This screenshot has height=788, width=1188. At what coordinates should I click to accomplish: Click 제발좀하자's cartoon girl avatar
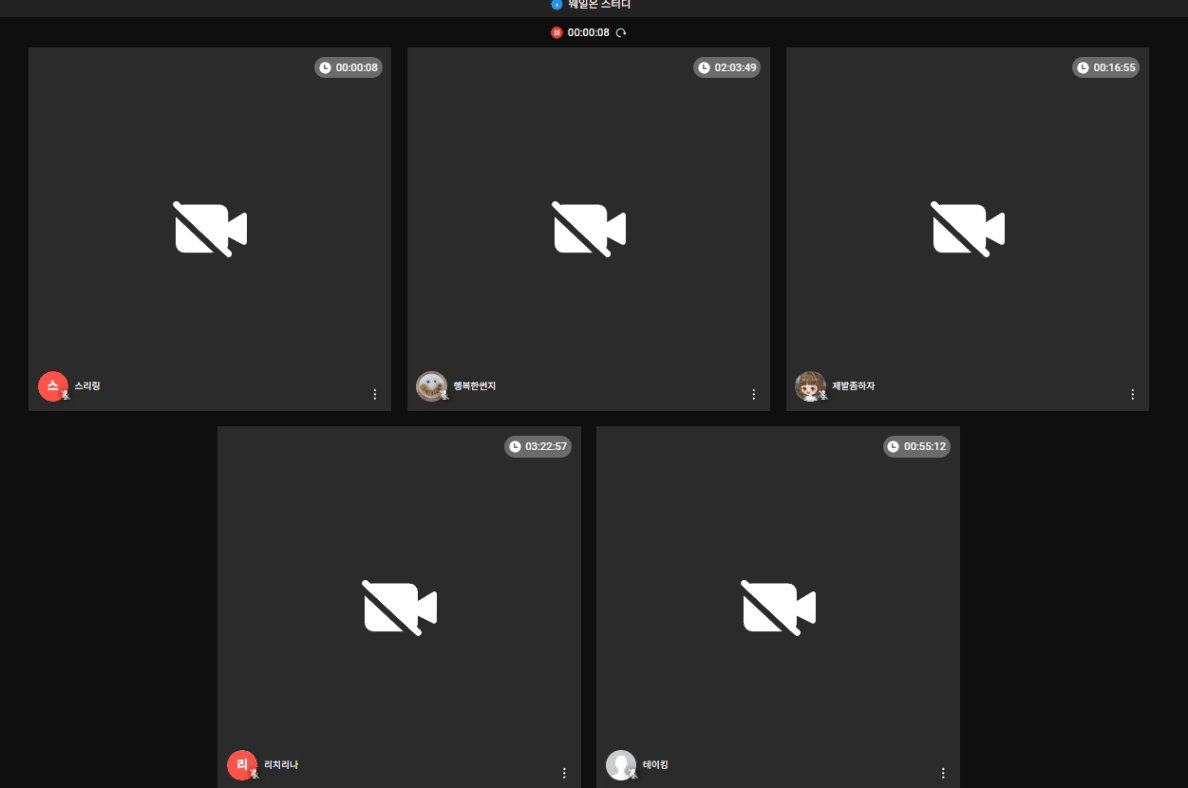811,386
